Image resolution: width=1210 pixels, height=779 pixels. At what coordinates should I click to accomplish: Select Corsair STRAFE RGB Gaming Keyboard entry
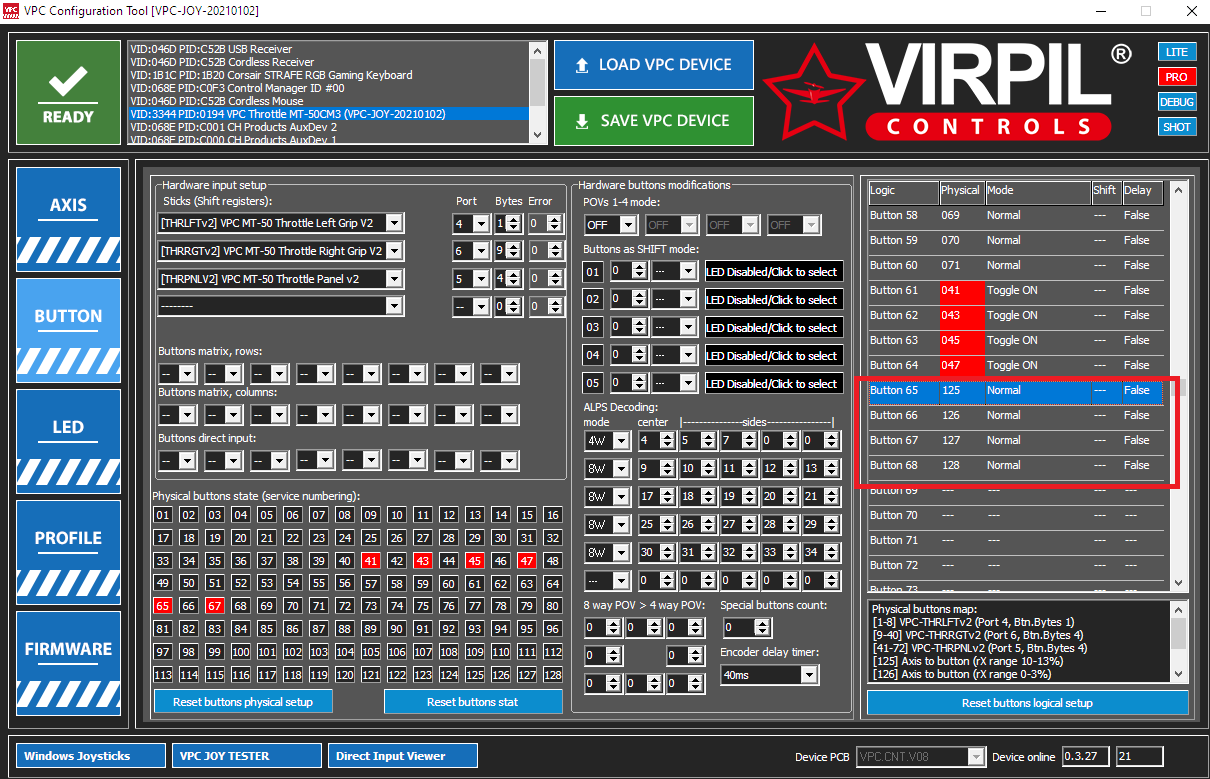328,75
